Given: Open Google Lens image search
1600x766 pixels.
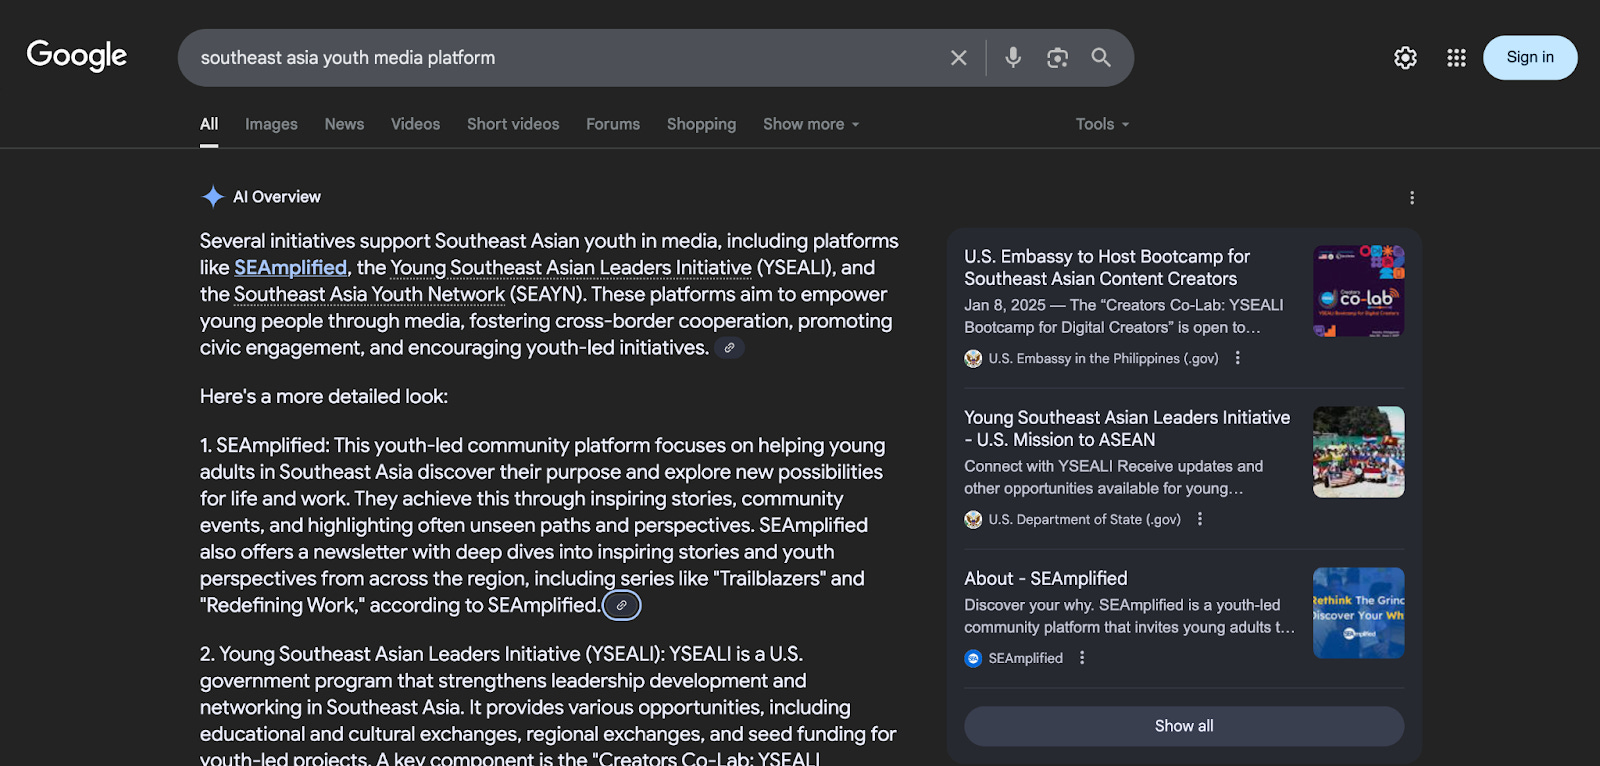Looking at the screenshot, I should click(1057, 58).
